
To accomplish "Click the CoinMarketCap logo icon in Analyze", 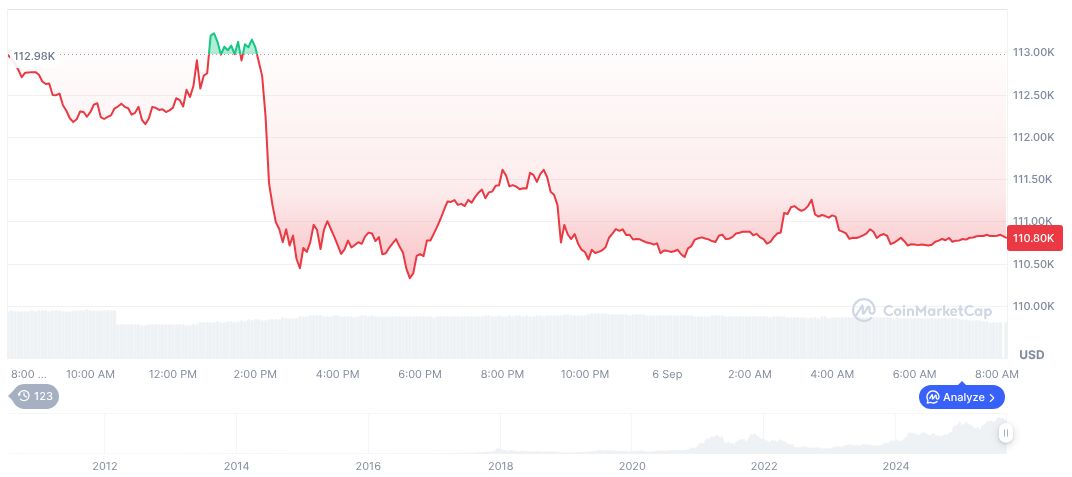I will coord(932,397).
